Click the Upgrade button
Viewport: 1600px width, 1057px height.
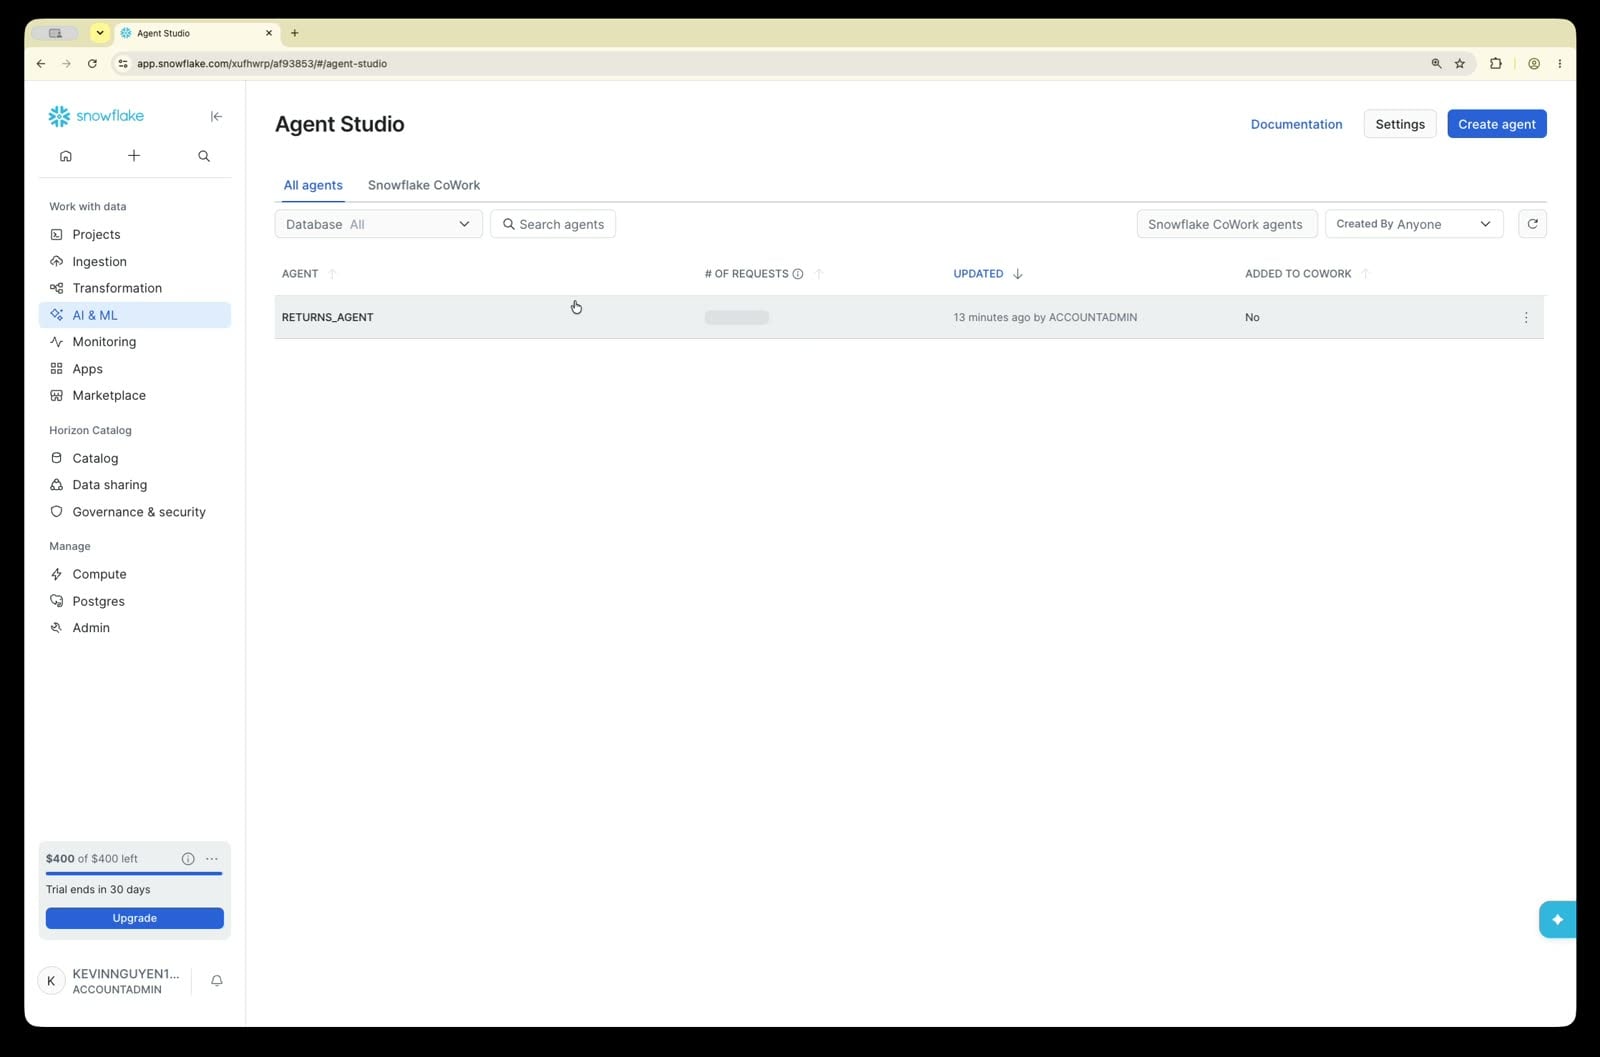pyautogui.click(x=135, y=918)
